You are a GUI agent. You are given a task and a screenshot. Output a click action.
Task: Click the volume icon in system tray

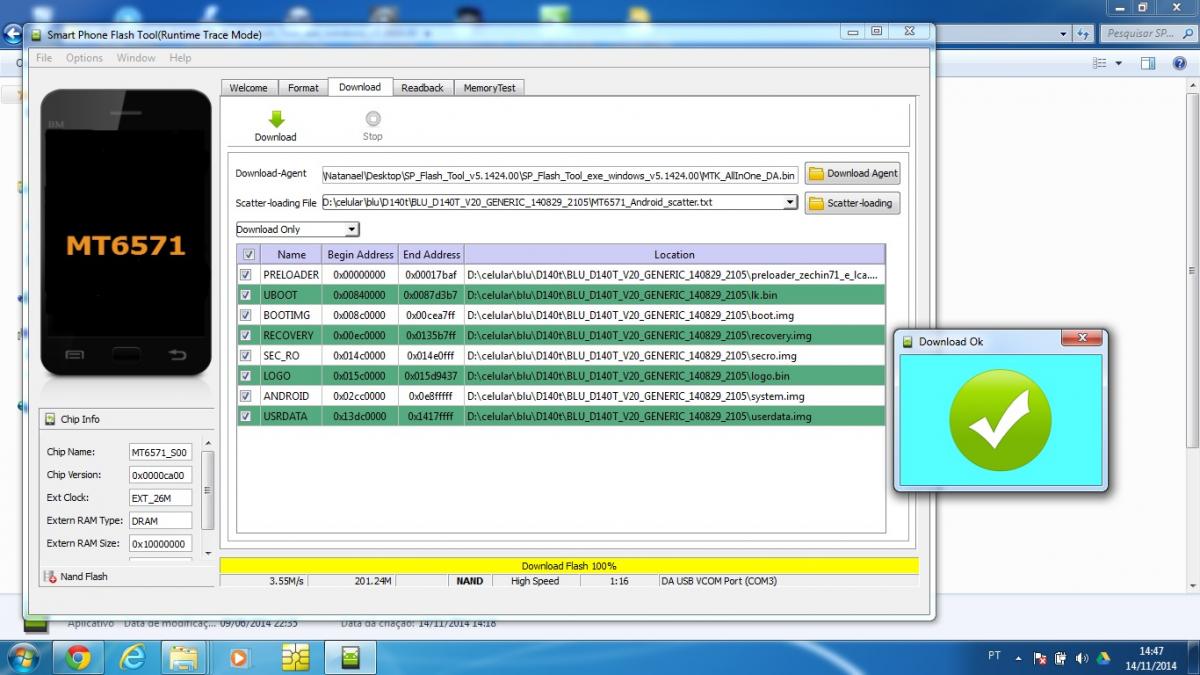(x=1081, y=658)
